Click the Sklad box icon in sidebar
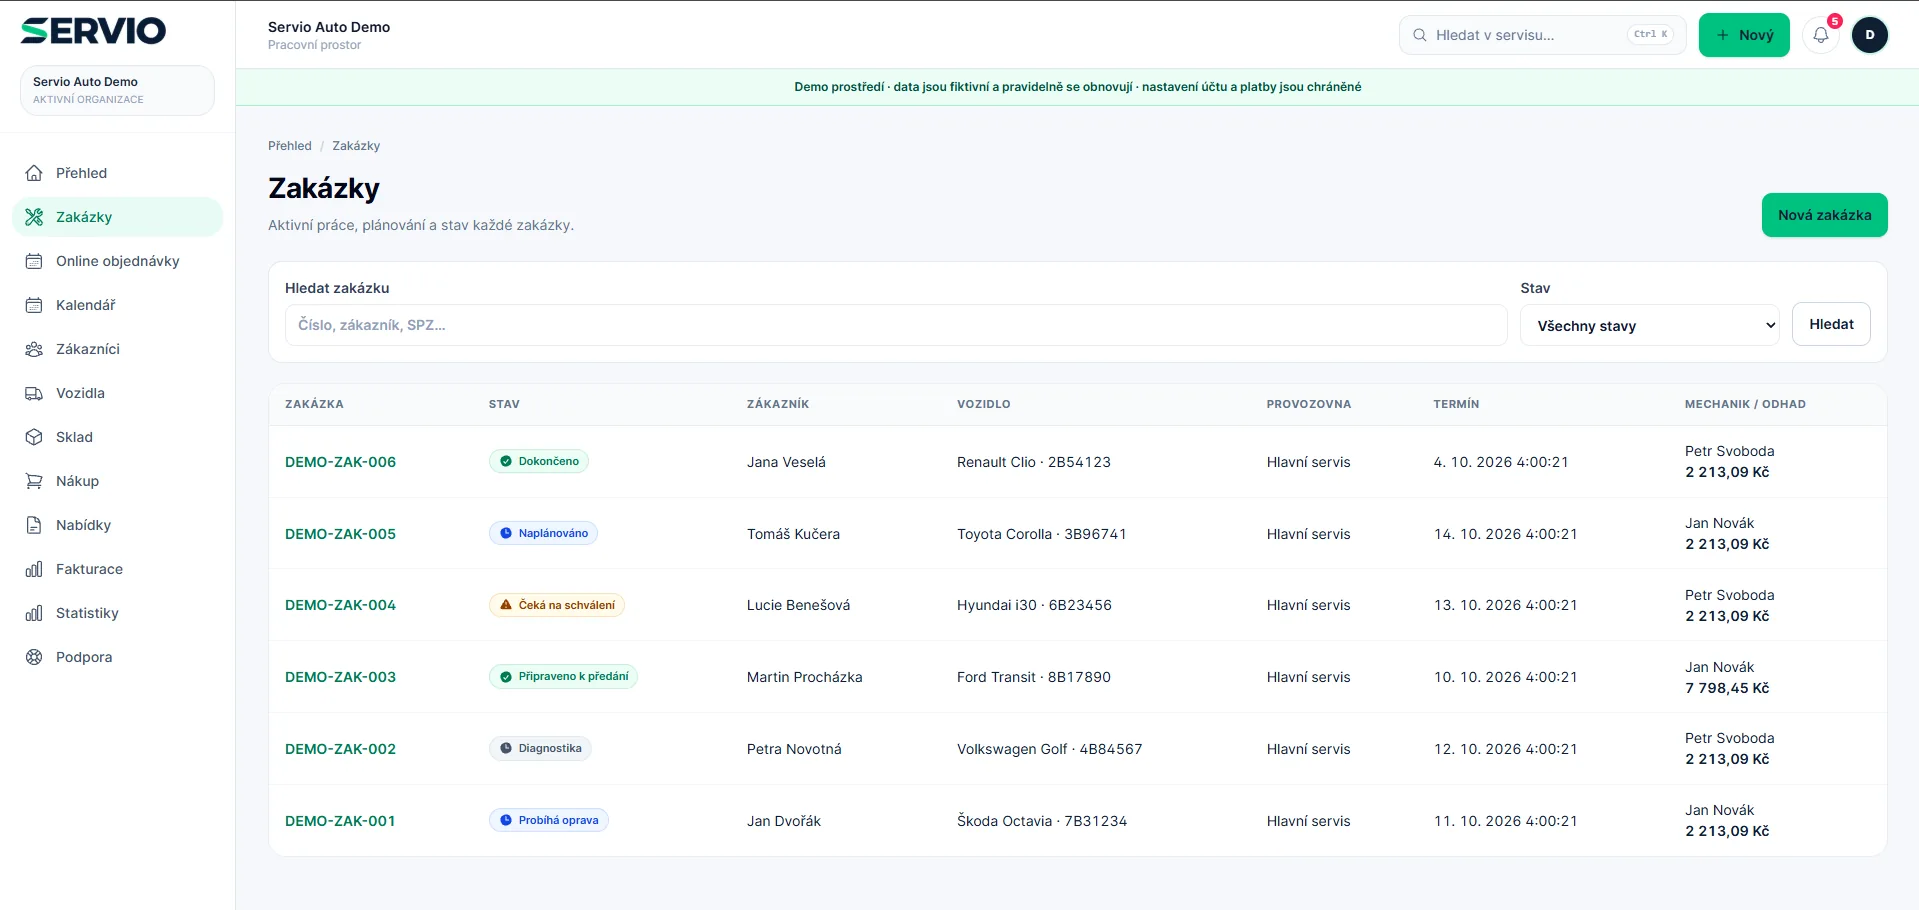Image resolution: width=1919 pixels, height=910 pixels. [x=34, y=437]
